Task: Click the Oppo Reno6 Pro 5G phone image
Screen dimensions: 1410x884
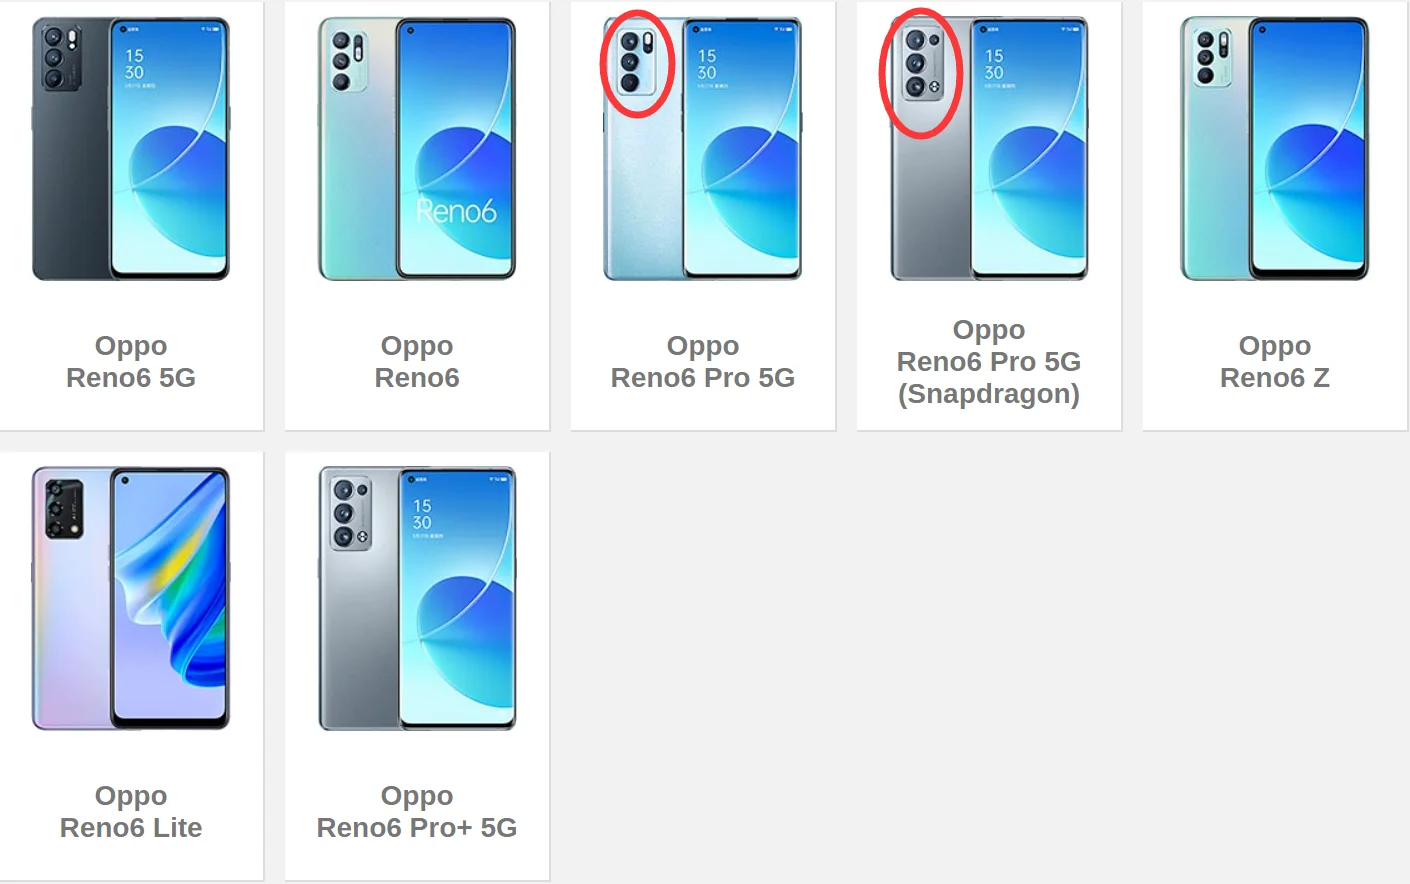Action: (703, 149)
